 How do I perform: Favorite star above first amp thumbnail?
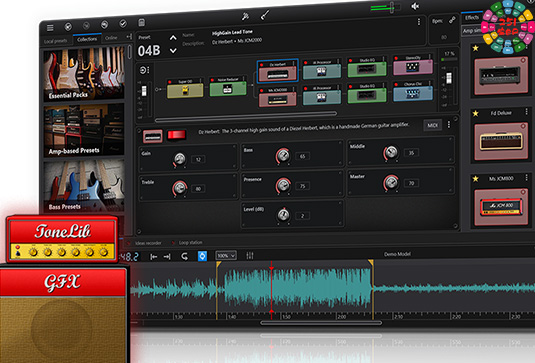(x=475, y=48)
